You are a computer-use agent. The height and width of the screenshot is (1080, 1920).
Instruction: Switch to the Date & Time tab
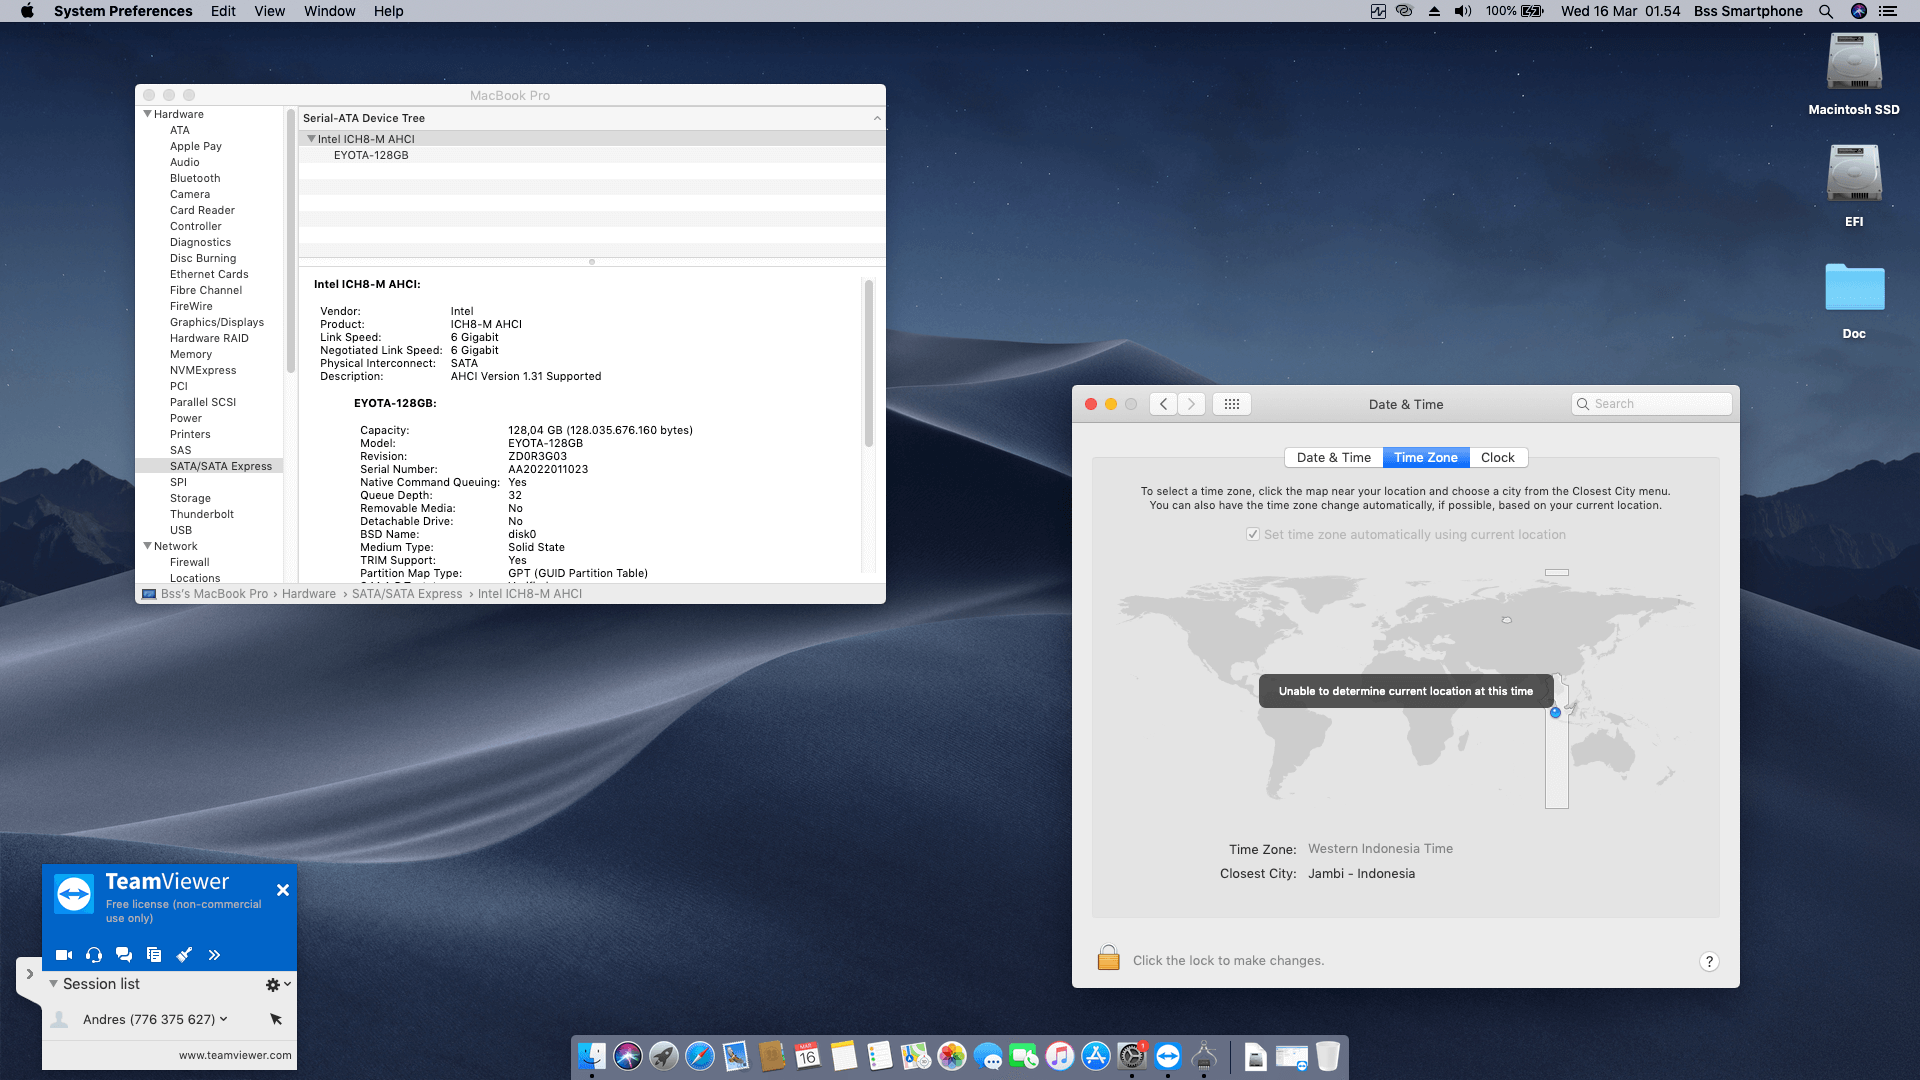pyautogui.click(x=1333, y=458)
